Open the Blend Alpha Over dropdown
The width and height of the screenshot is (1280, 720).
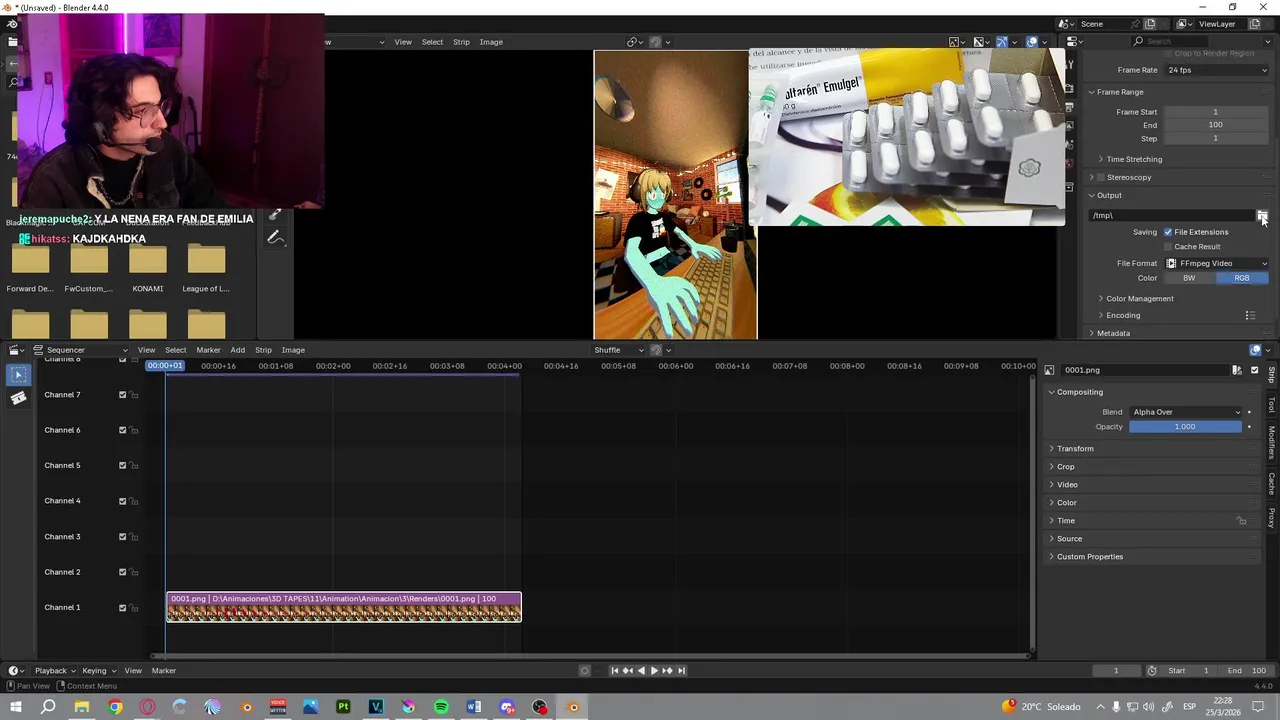1186,412
